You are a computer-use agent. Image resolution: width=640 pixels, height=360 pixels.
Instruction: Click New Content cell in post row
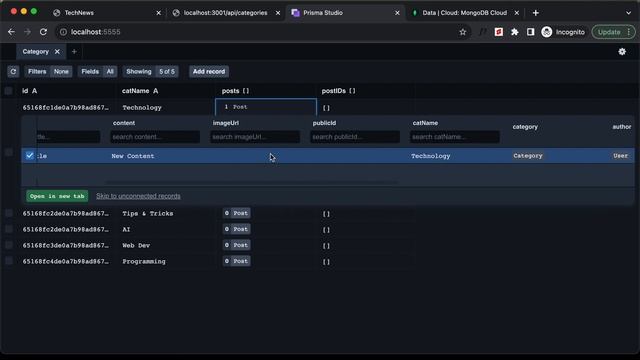133,156
